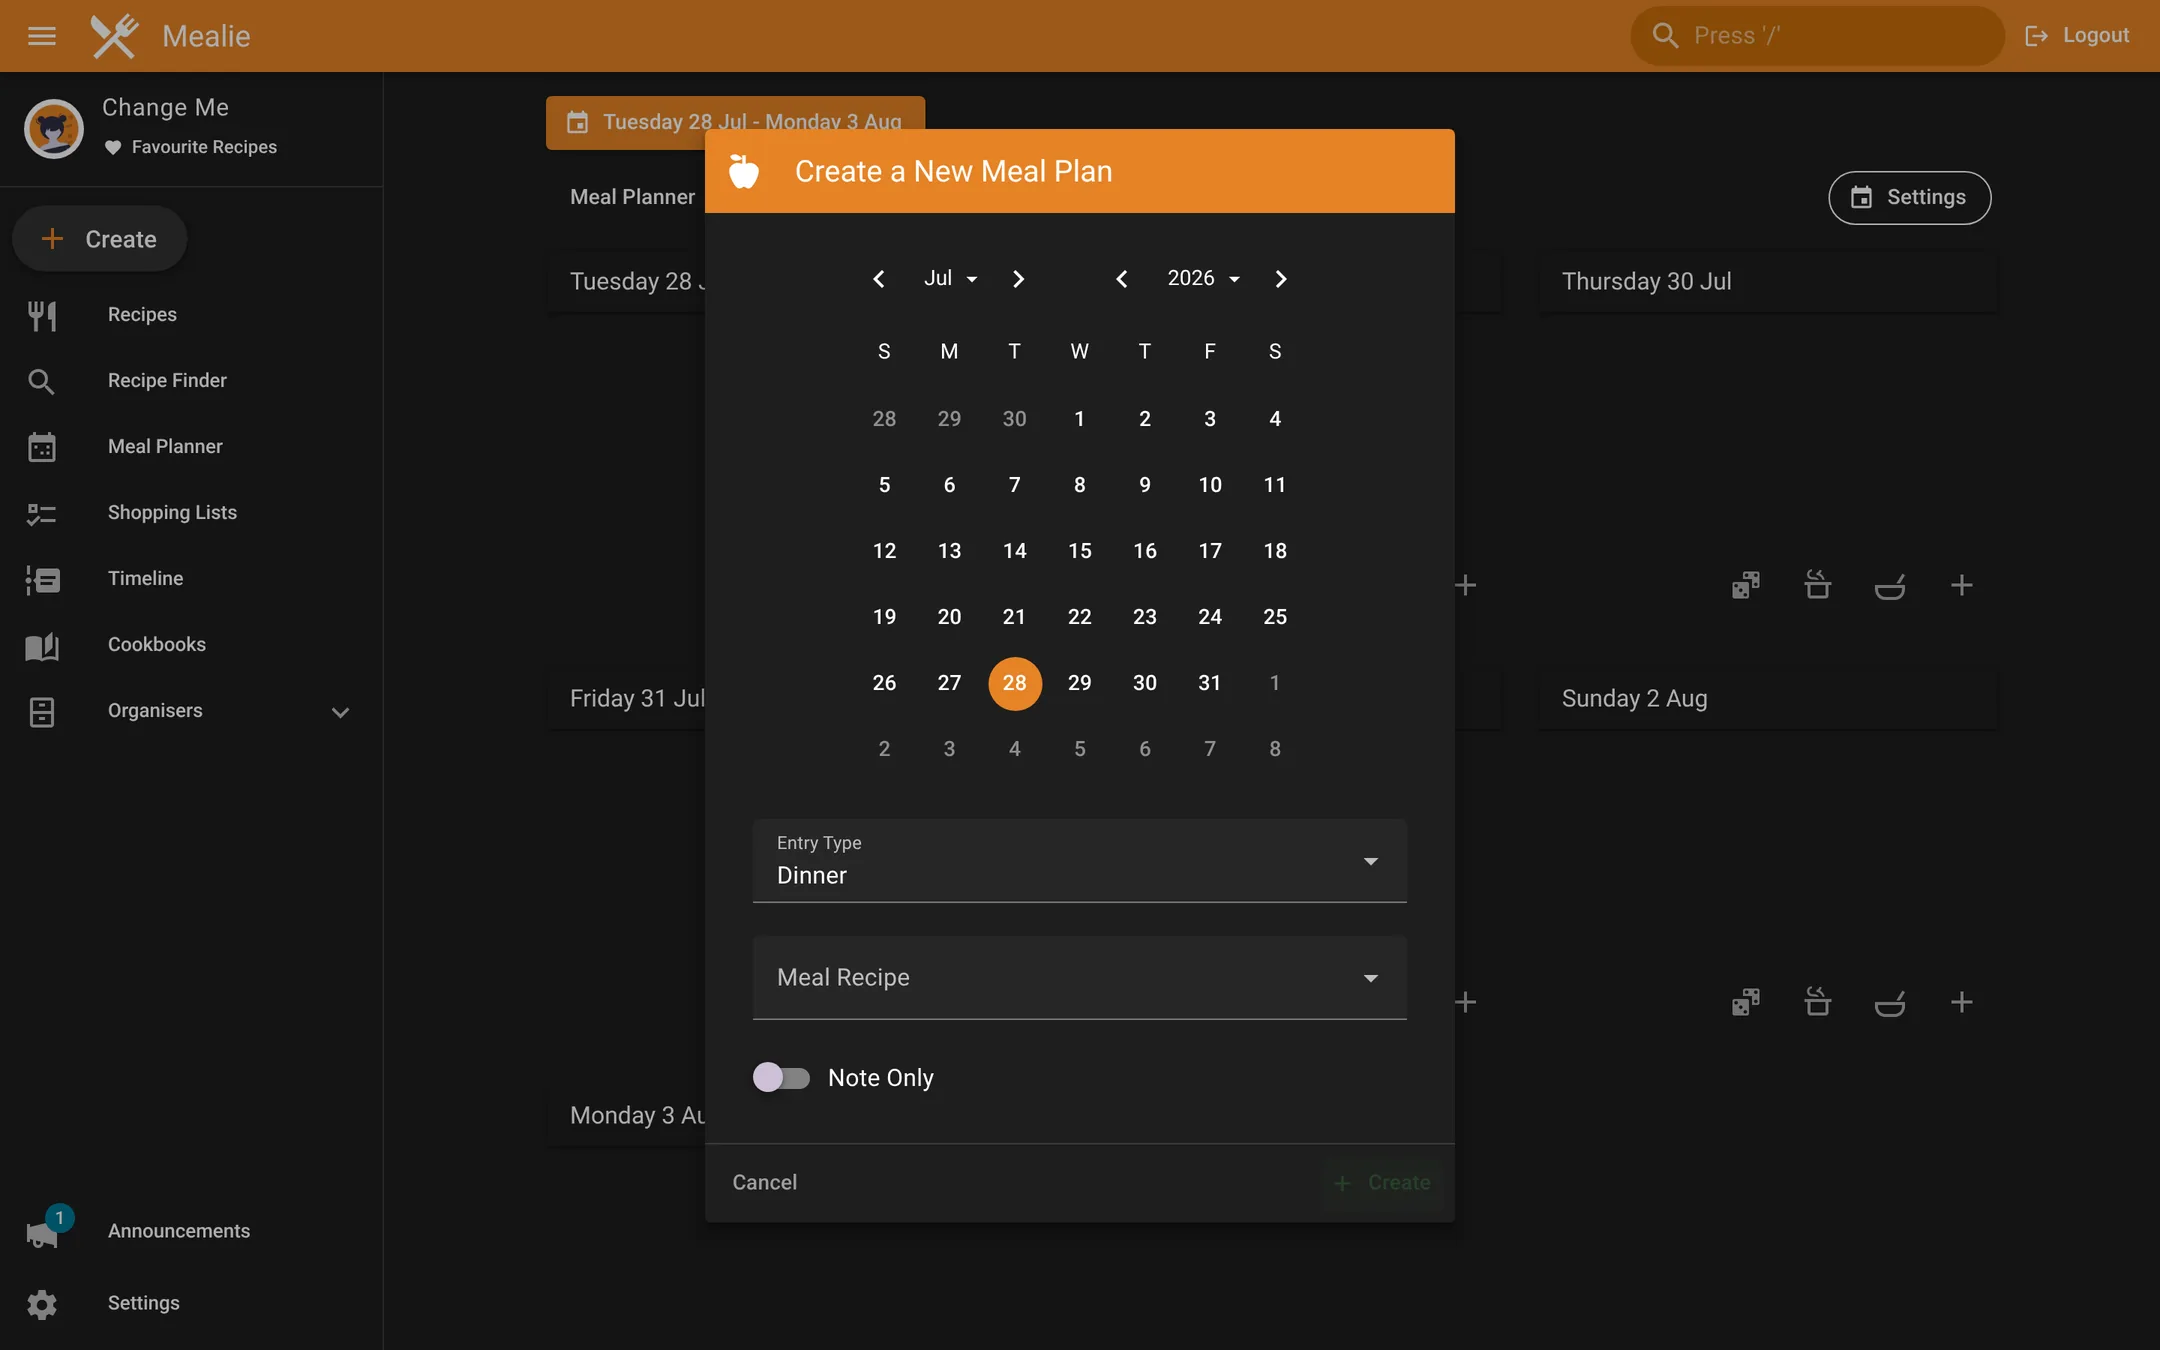
Task: Click the pot icon under Sunday 2 Aug
Action: pyautogui.click(x=1818, y=1002)
